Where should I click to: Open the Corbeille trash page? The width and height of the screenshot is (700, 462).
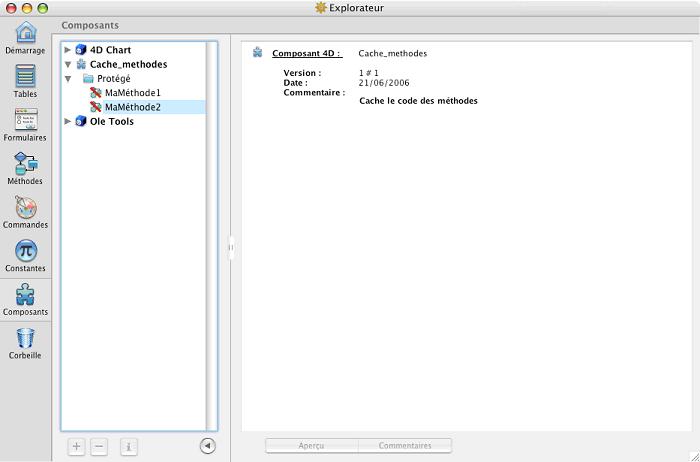tap(25, 339)
